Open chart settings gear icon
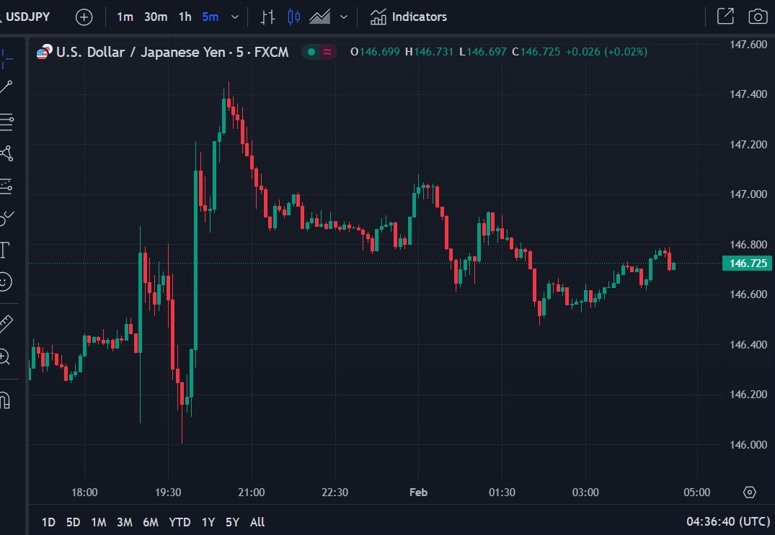The image size is (775, 535). [749, 492]
